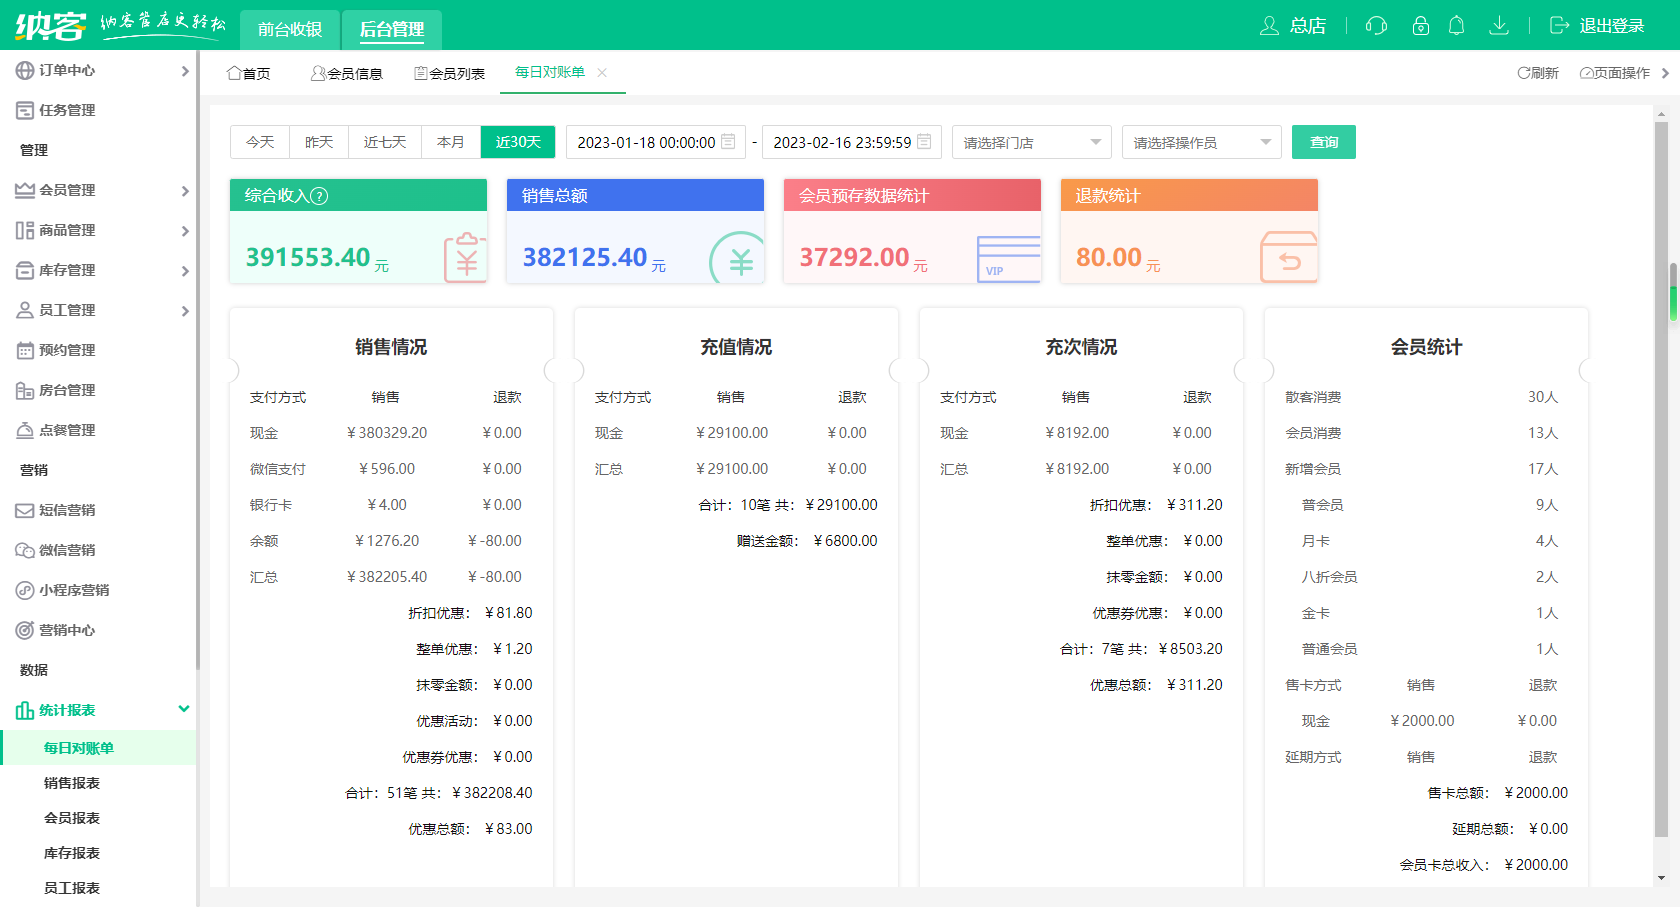
Task: Click the page vertical scrollbar
Action: [x=1661, y=480]
